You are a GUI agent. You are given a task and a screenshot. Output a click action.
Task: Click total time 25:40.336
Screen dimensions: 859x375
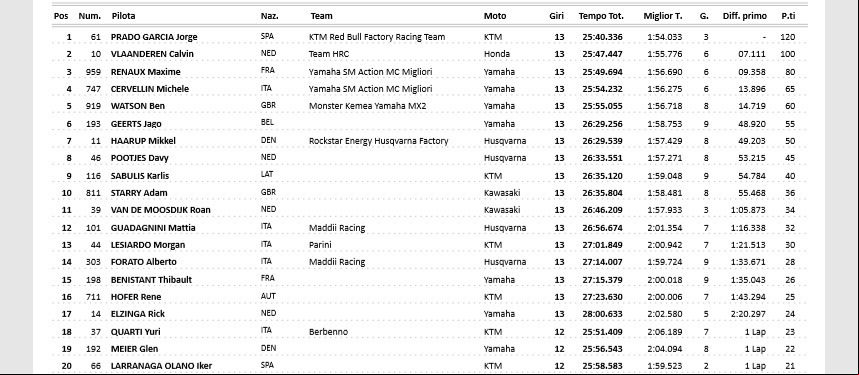(603, 37)
